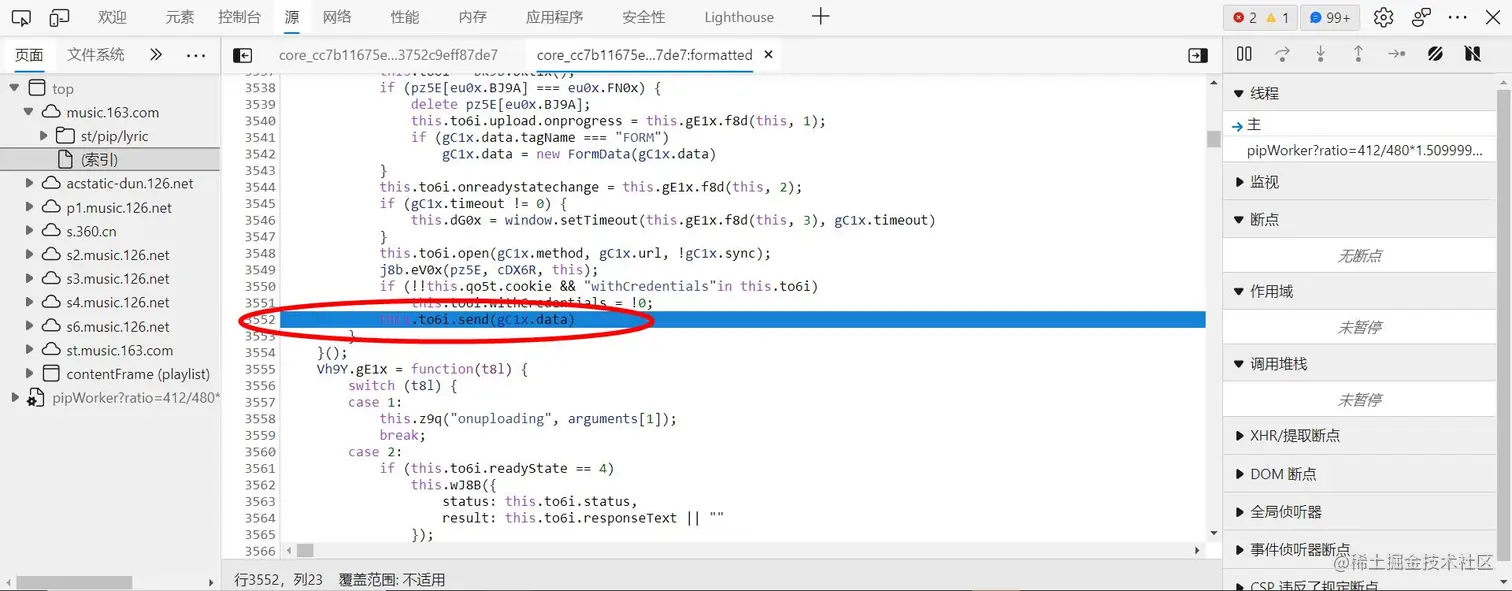Switch to the 控制台 tab
The width and height of the screenshot is (1512, 591).
240,17
